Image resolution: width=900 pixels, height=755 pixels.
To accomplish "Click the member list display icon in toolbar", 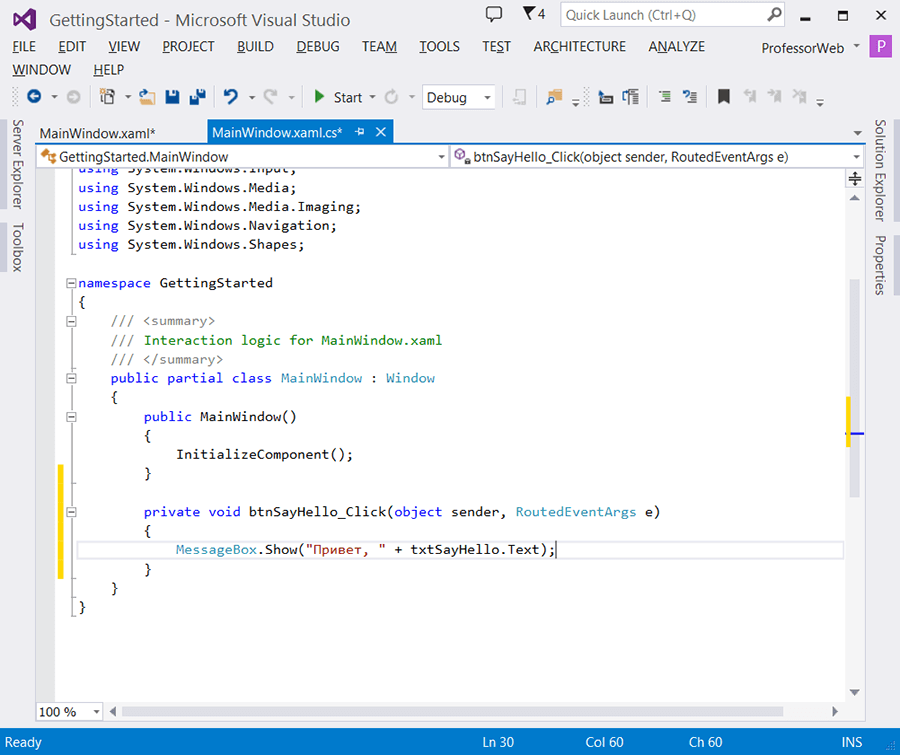I will pyautogui.click(x=606, y=98).
